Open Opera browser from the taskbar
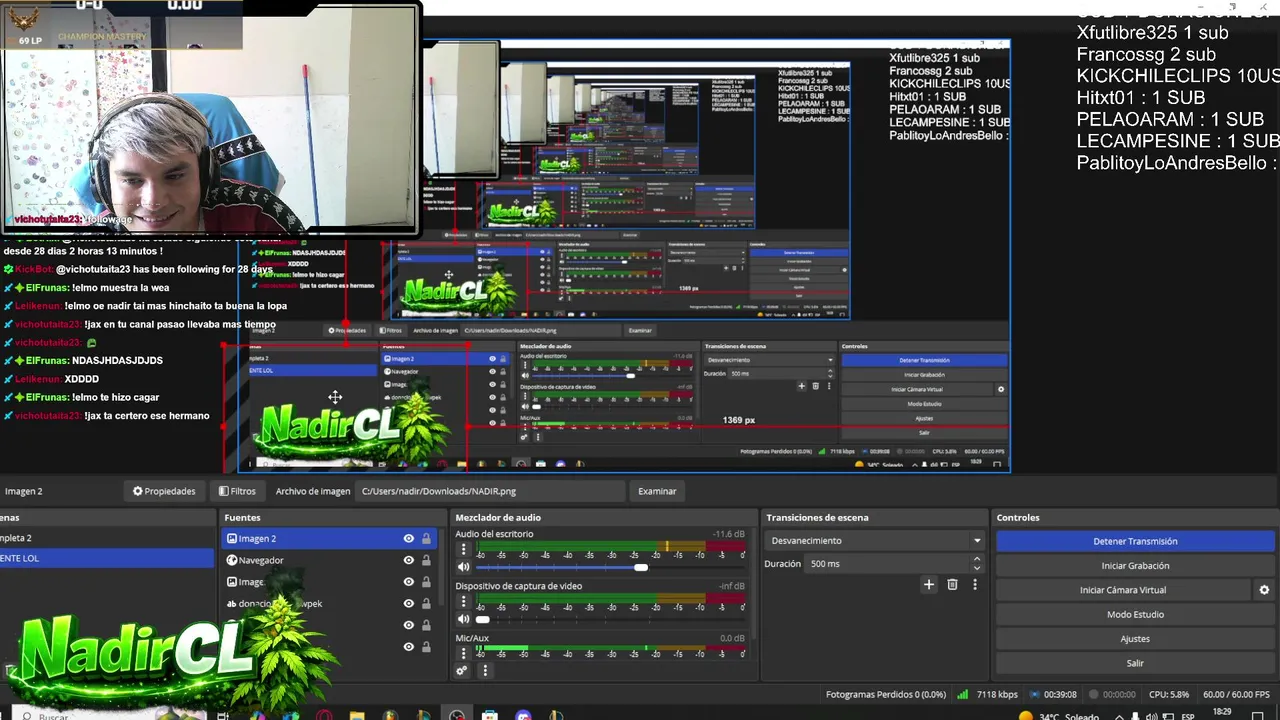Image resolution: width=1280 pixels, height=720 pixels. point(324,716)
